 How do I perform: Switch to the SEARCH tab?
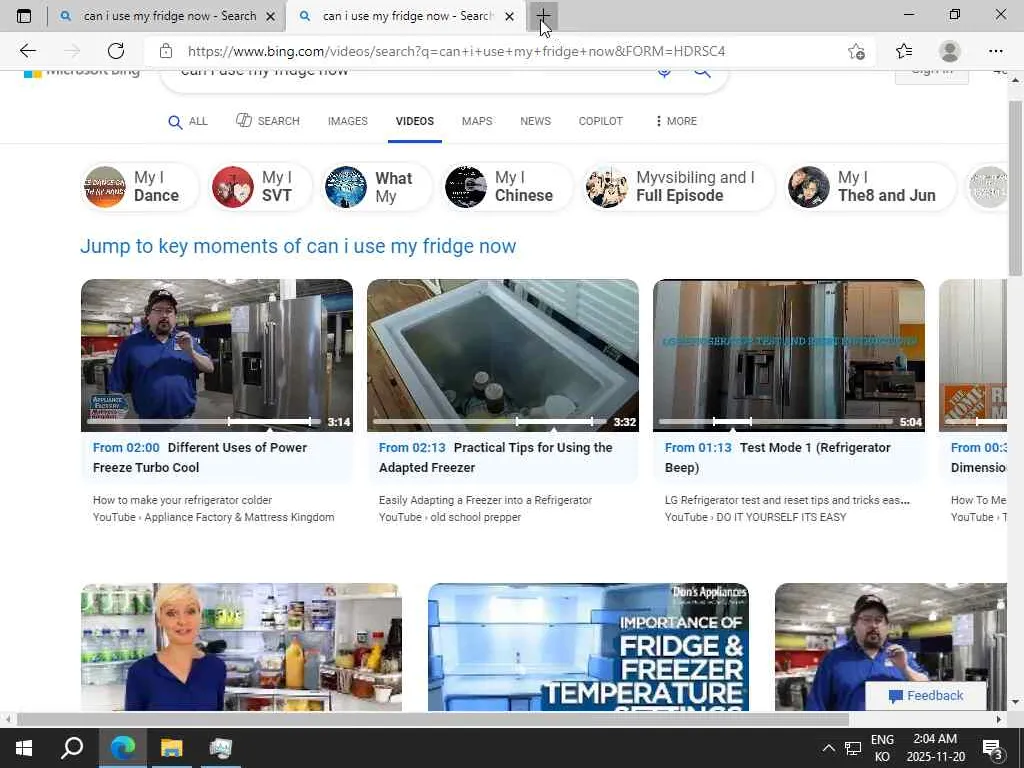(x=268, y=121)
